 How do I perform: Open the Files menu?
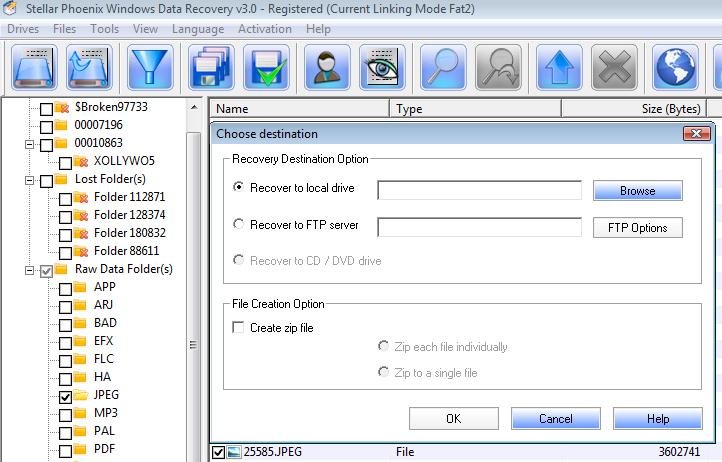tap(64, 29)
